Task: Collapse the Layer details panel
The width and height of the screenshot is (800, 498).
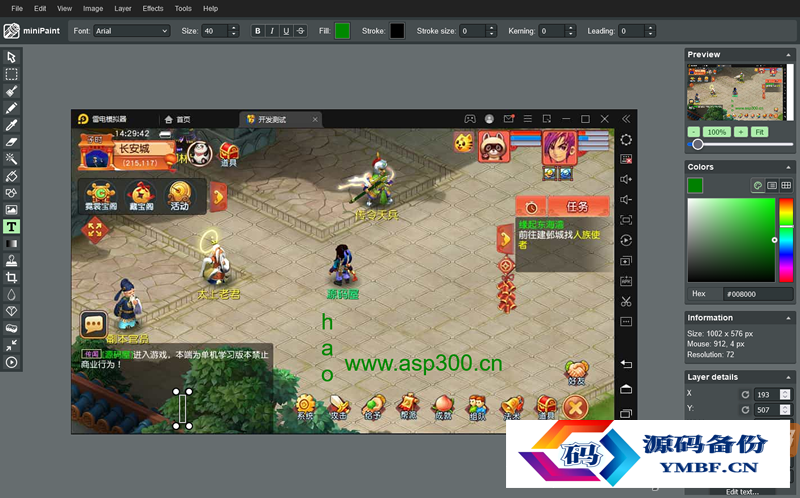Action: click(788, 377)
